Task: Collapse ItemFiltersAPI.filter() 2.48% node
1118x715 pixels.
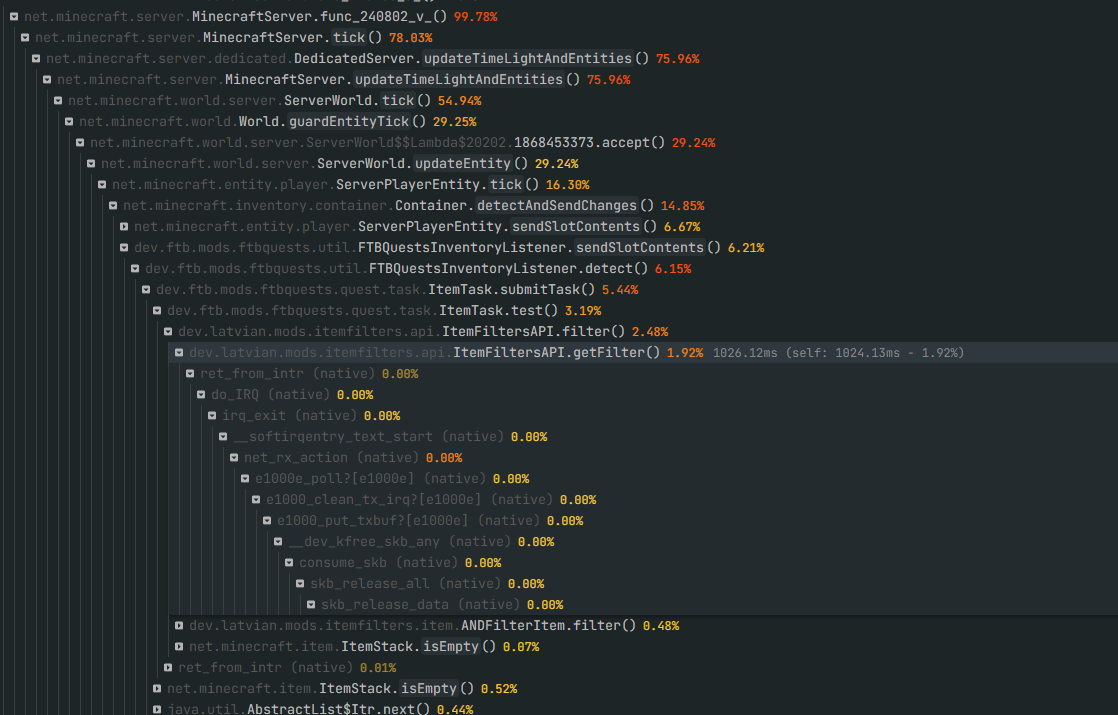Action: (168, 331)
